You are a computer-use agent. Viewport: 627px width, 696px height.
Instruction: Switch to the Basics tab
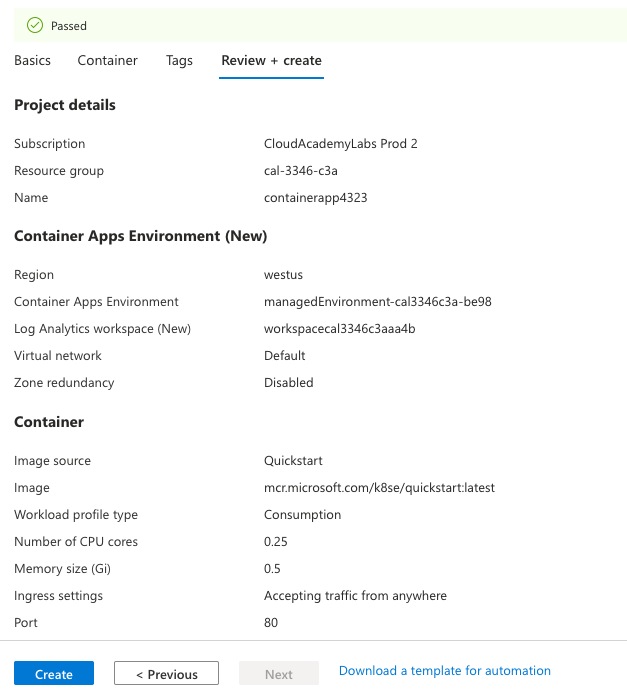tap(32, 61)
